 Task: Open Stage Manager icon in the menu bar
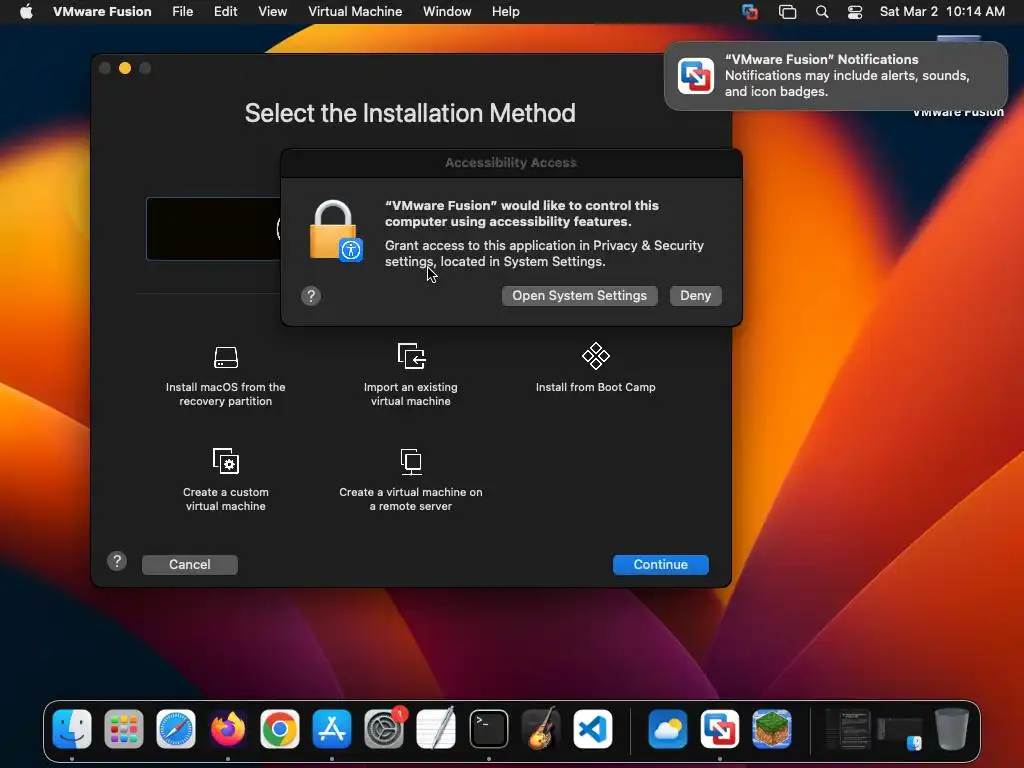tap(788, 12)
